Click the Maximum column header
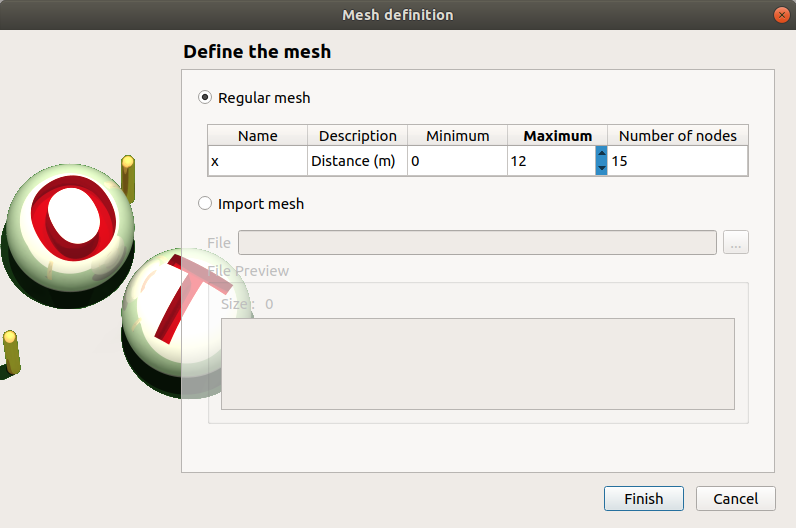The width and height of the screenshot is (796, 528). tap(557, 136)
